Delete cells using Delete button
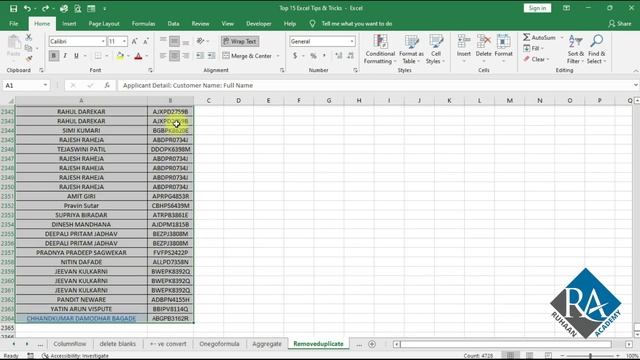The height and width of the screenshot is (360, 640). pyautogui.click(x=483, y=49)
